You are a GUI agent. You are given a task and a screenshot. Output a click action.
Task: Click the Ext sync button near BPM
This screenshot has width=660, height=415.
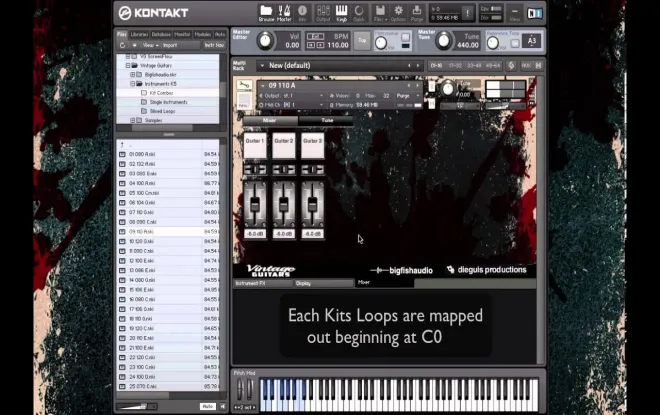tap(318, 37)
